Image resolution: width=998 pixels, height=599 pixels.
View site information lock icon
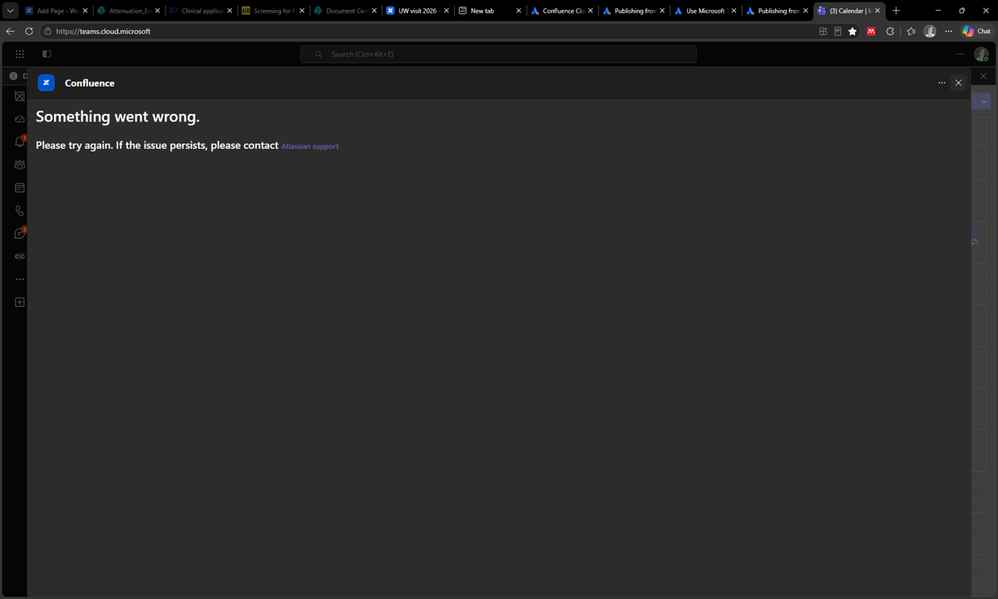[48, 31]
